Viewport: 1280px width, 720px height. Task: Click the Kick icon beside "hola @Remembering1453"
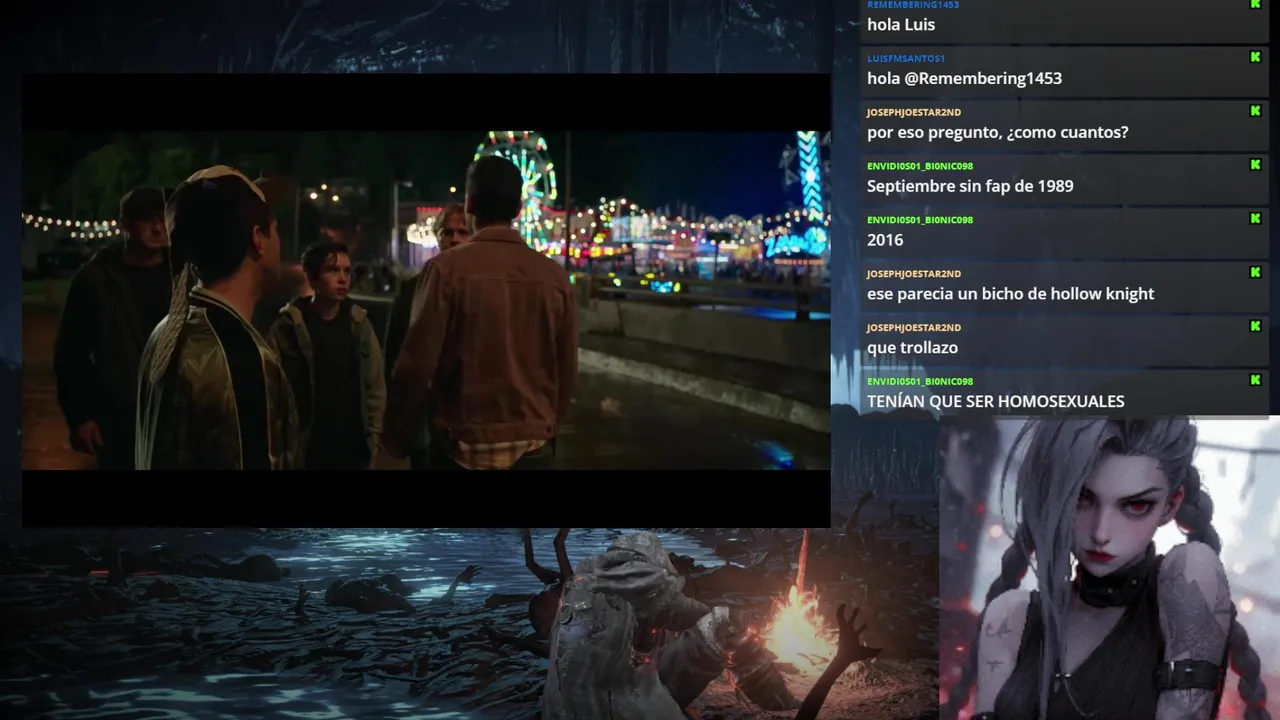[1255, 57]
